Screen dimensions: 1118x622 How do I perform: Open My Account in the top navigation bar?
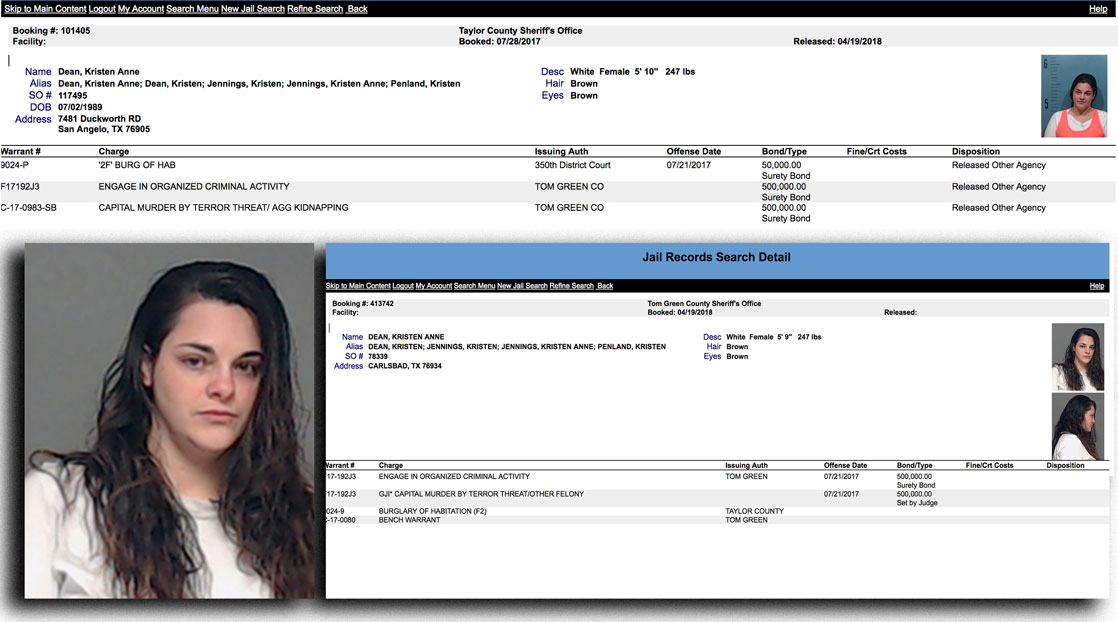tap(140, 9)
